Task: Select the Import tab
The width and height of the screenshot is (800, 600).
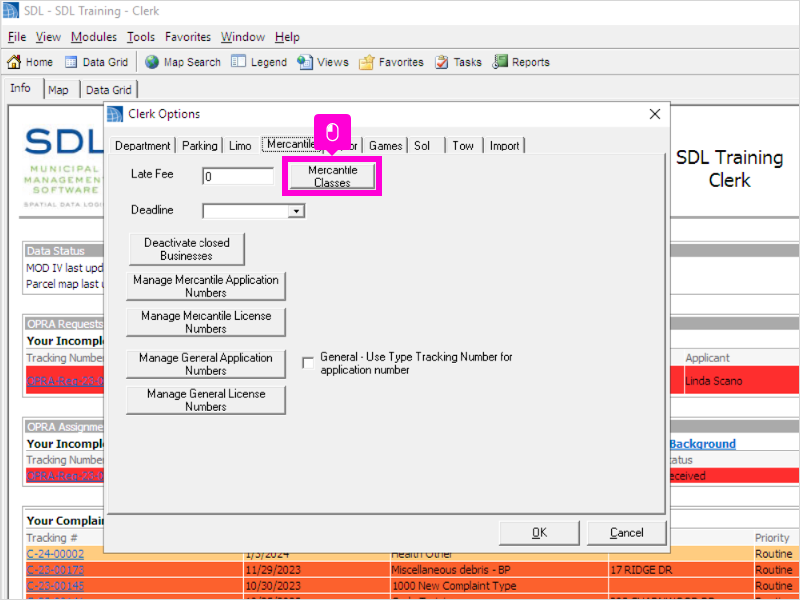Action: [504, 146]
